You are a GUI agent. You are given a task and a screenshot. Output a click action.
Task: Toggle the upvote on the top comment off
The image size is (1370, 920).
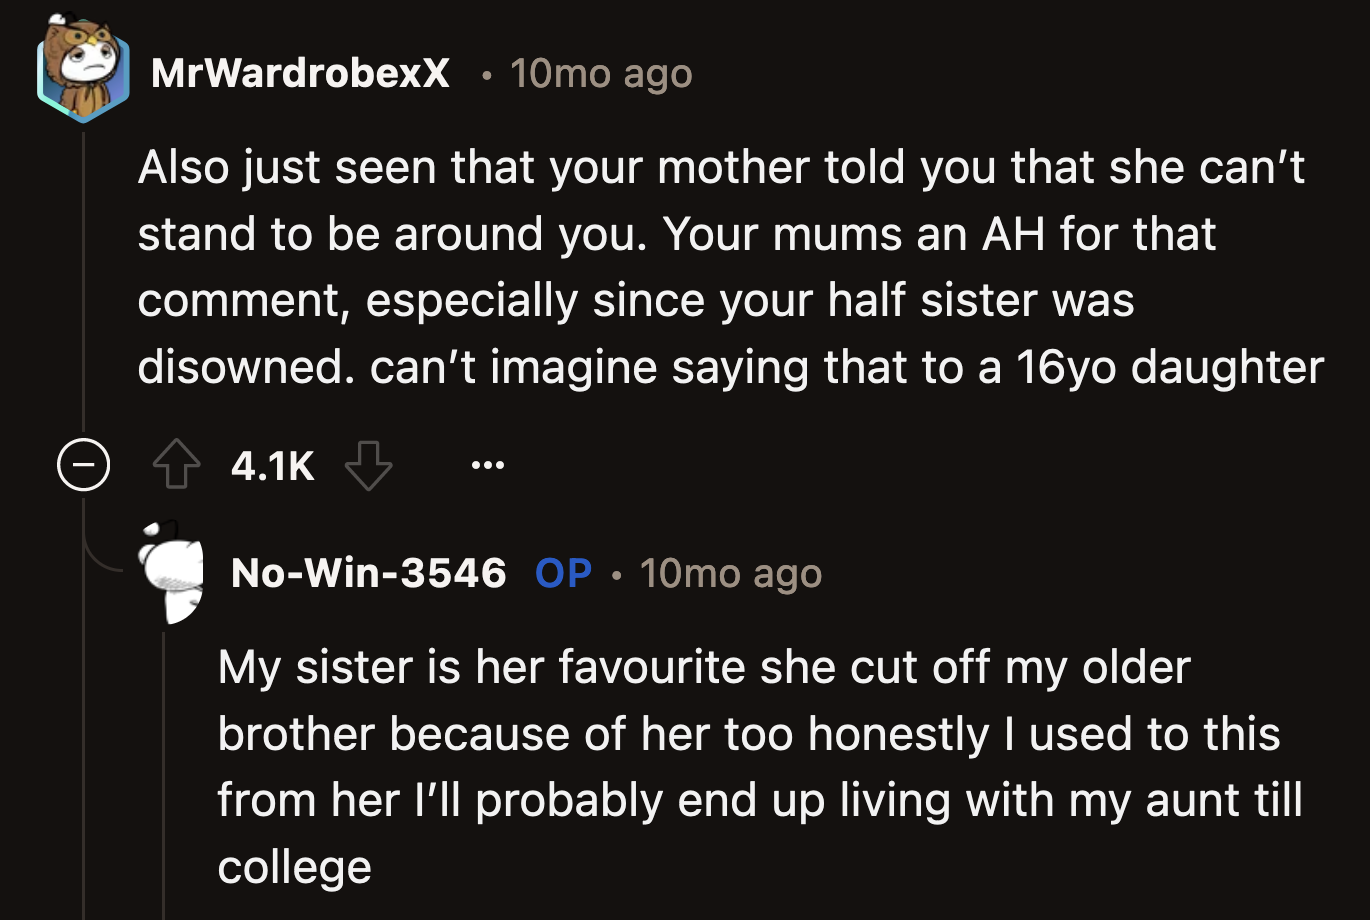pos(178,463)
